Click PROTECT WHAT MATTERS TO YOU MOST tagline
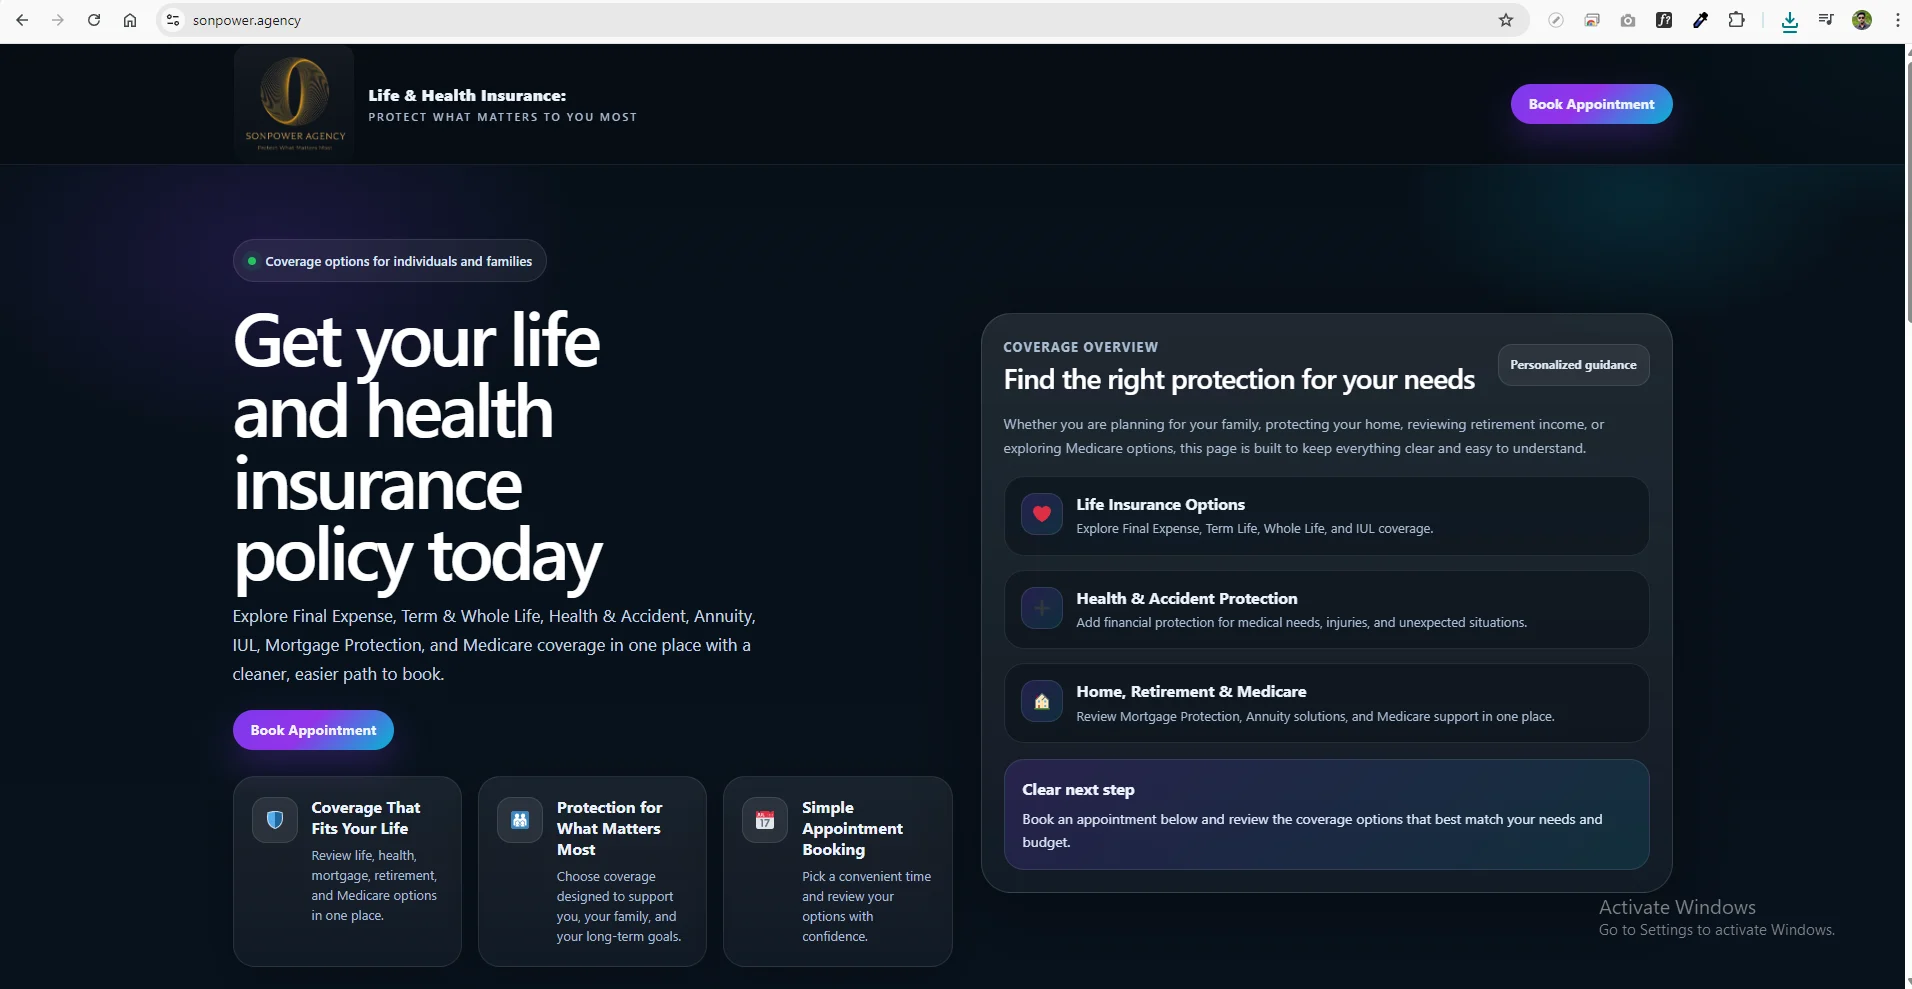The width and height of the screenshot is (1912, 989). click(x=502, y=117)
